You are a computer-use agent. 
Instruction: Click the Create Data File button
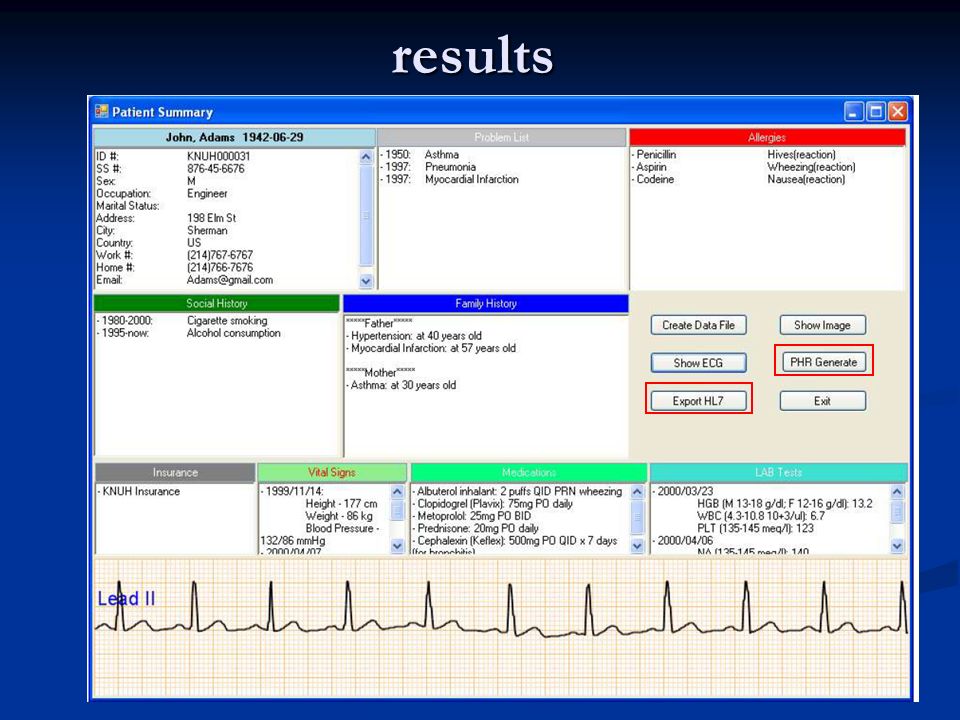(x=698, y=325)
